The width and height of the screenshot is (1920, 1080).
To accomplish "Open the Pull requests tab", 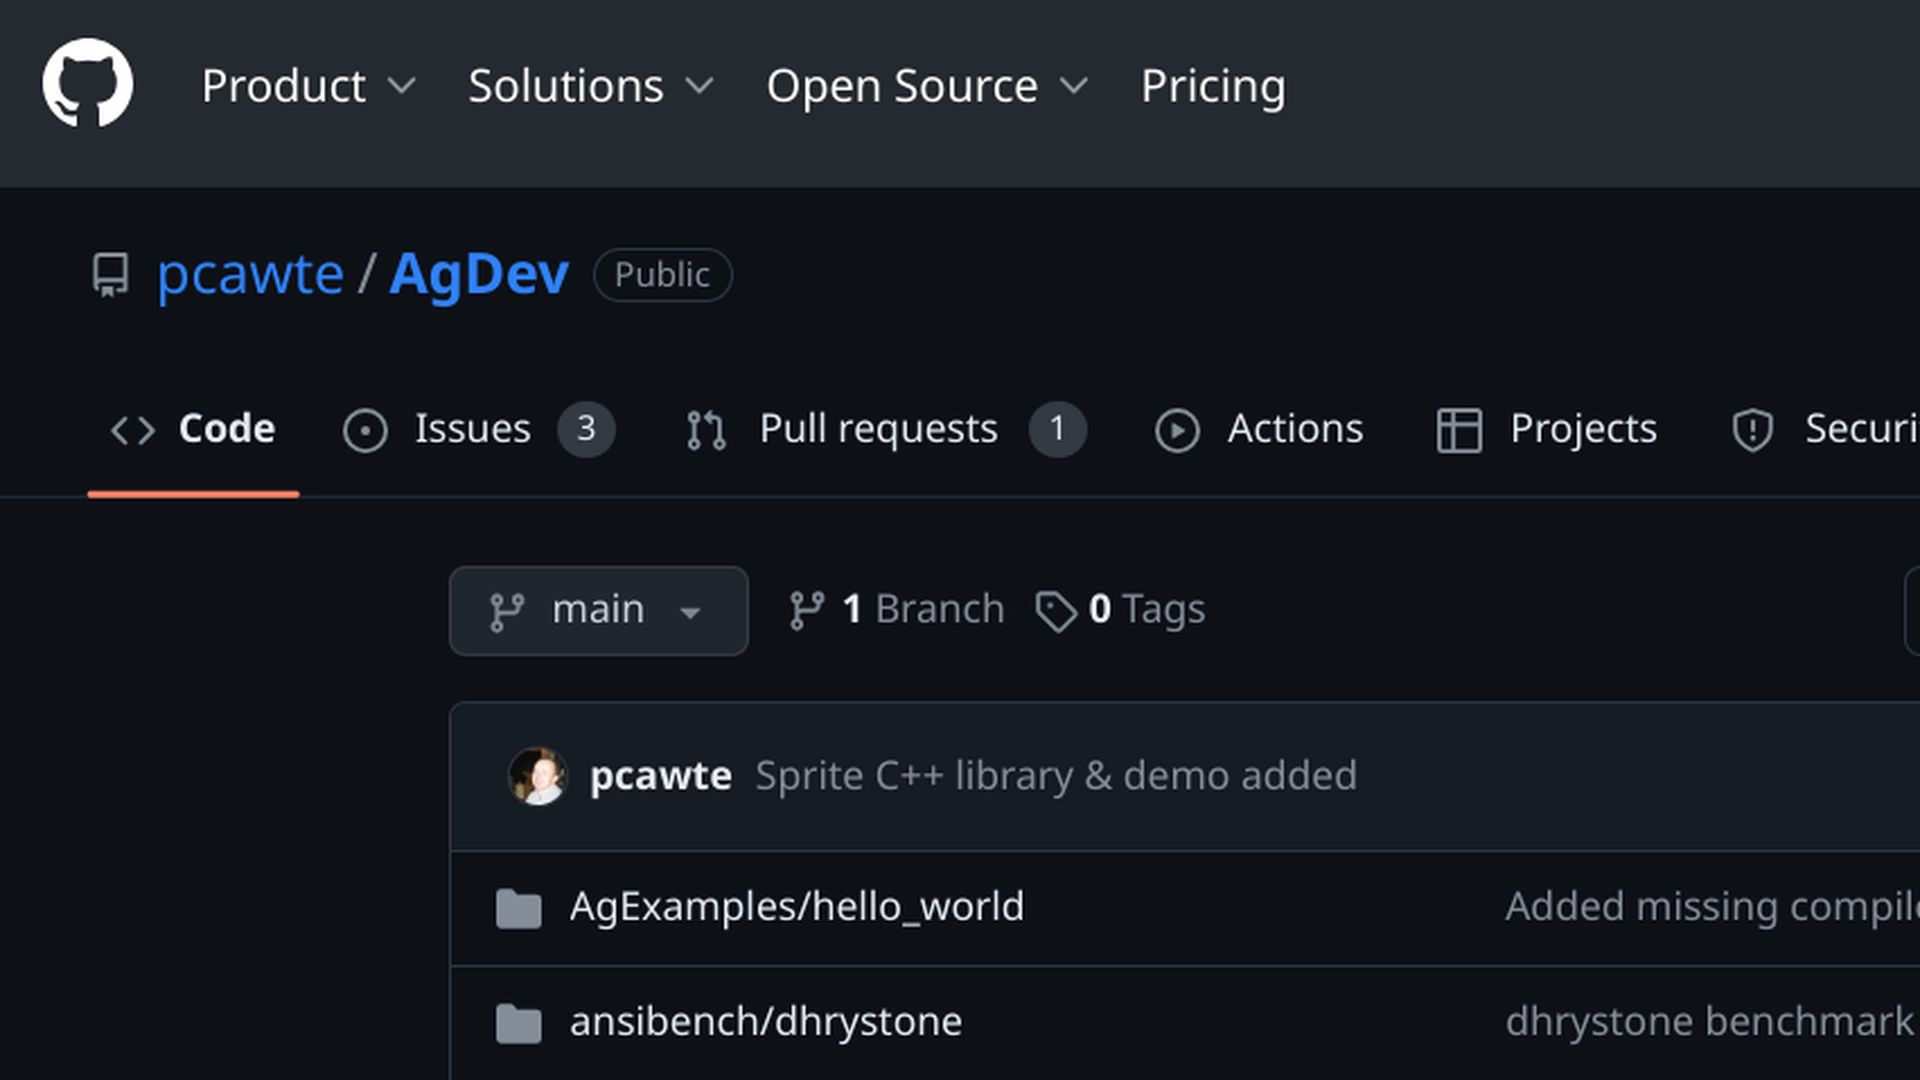I will (878, 429).
